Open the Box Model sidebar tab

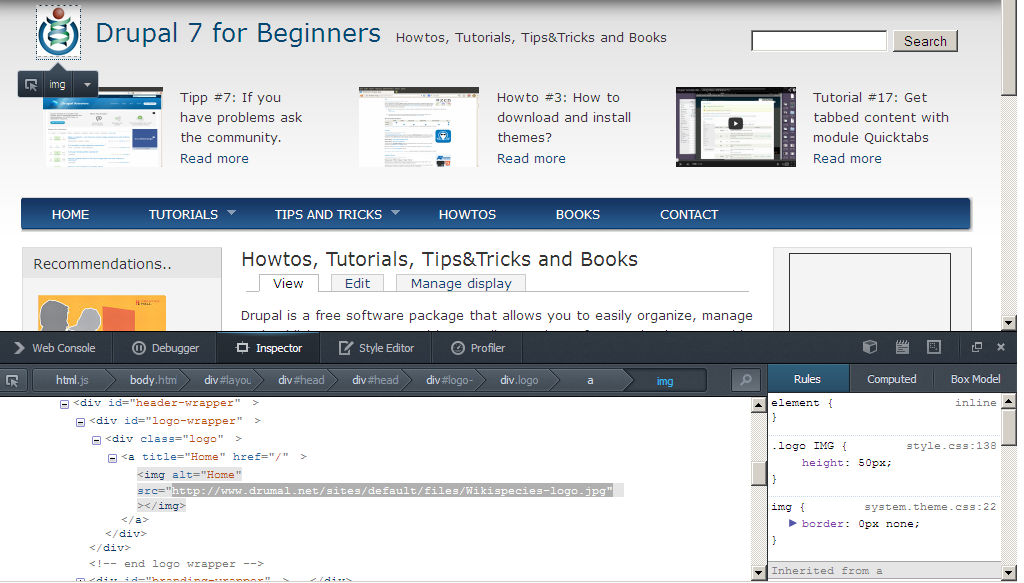click(x=975, y=379)
